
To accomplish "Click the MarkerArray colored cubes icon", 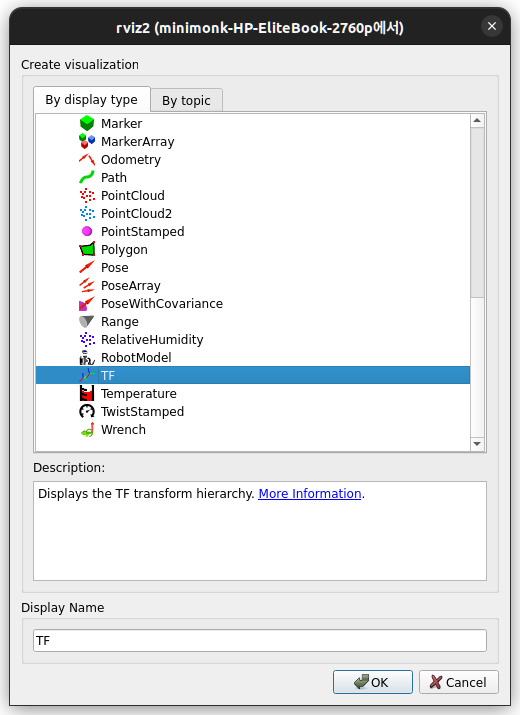I will (87, 141).
